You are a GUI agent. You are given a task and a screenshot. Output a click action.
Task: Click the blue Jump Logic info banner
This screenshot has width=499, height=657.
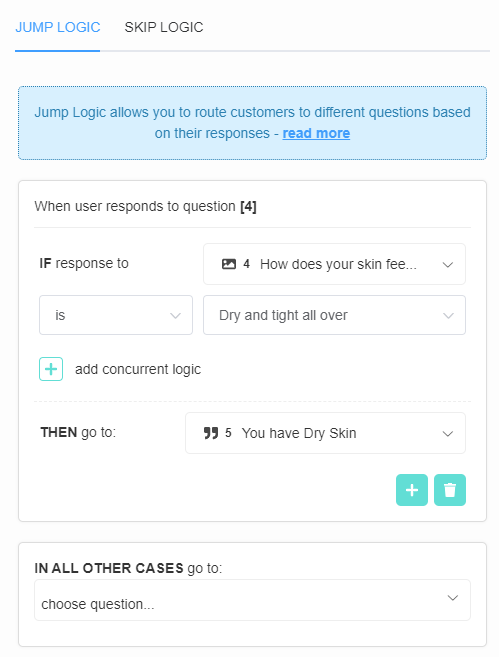click(x=252, y=123)
